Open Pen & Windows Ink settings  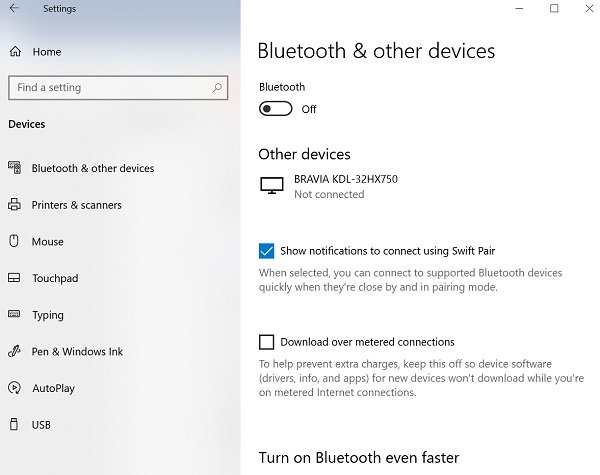77,351
